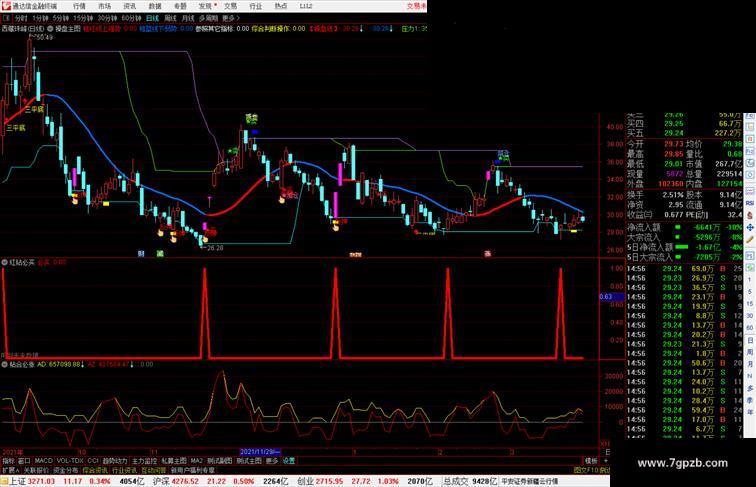This screenshot has height=487, width=756.
Task: Open the 交易 menu
Action: coord(230,6)
